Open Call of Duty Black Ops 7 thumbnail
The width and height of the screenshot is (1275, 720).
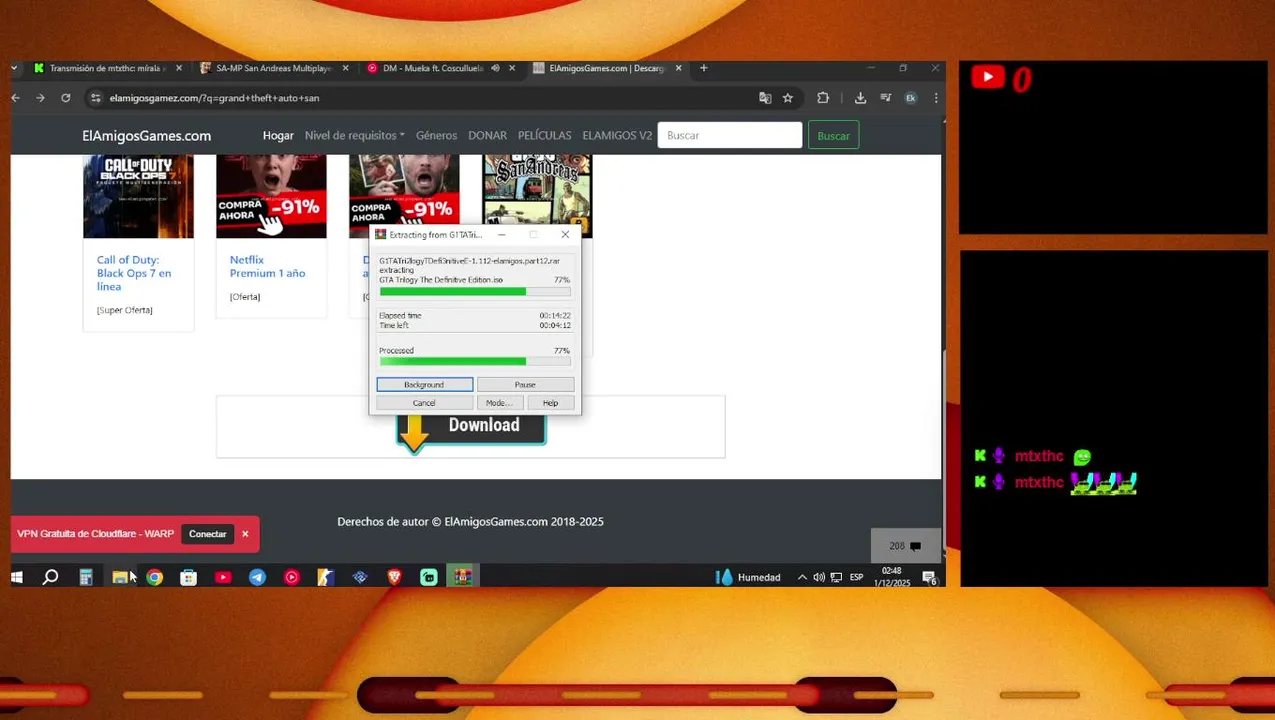tap(138, 196)
